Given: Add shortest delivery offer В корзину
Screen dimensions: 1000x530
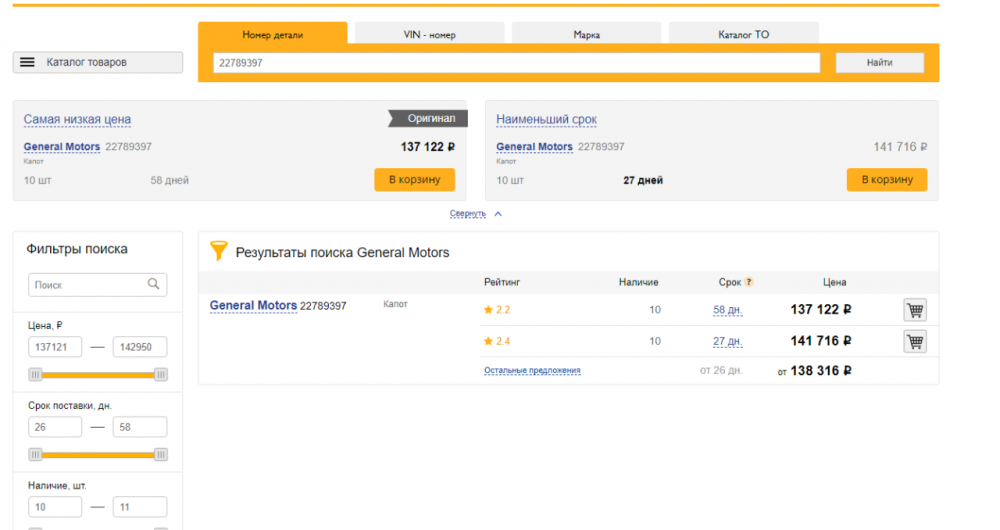Looking at the screenshot, I should tap(887, 179).
